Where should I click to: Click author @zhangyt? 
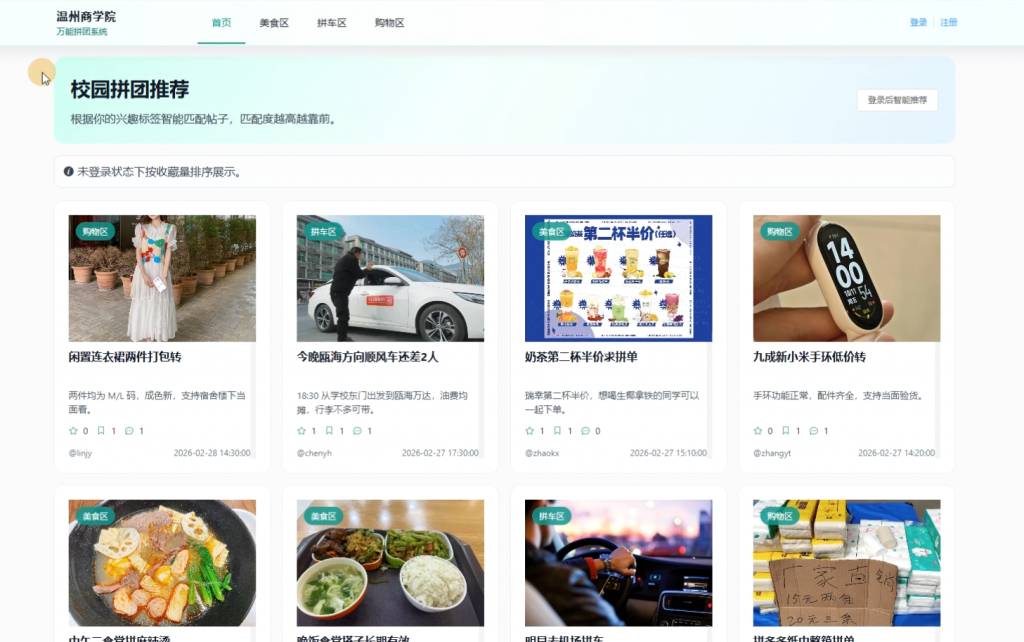(x=772, y=453)
